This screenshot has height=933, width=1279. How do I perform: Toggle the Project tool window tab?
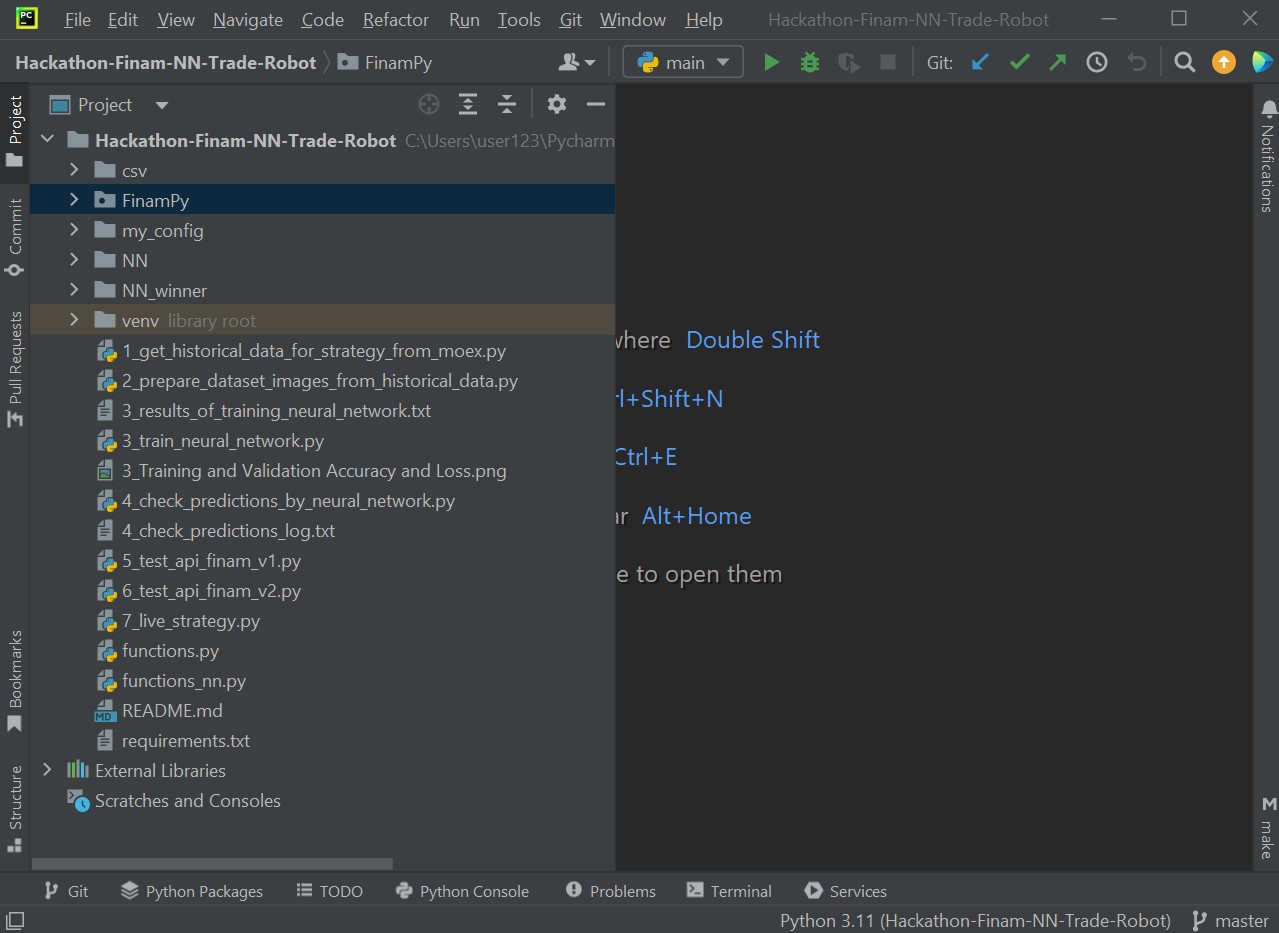[x=15, y=132]
